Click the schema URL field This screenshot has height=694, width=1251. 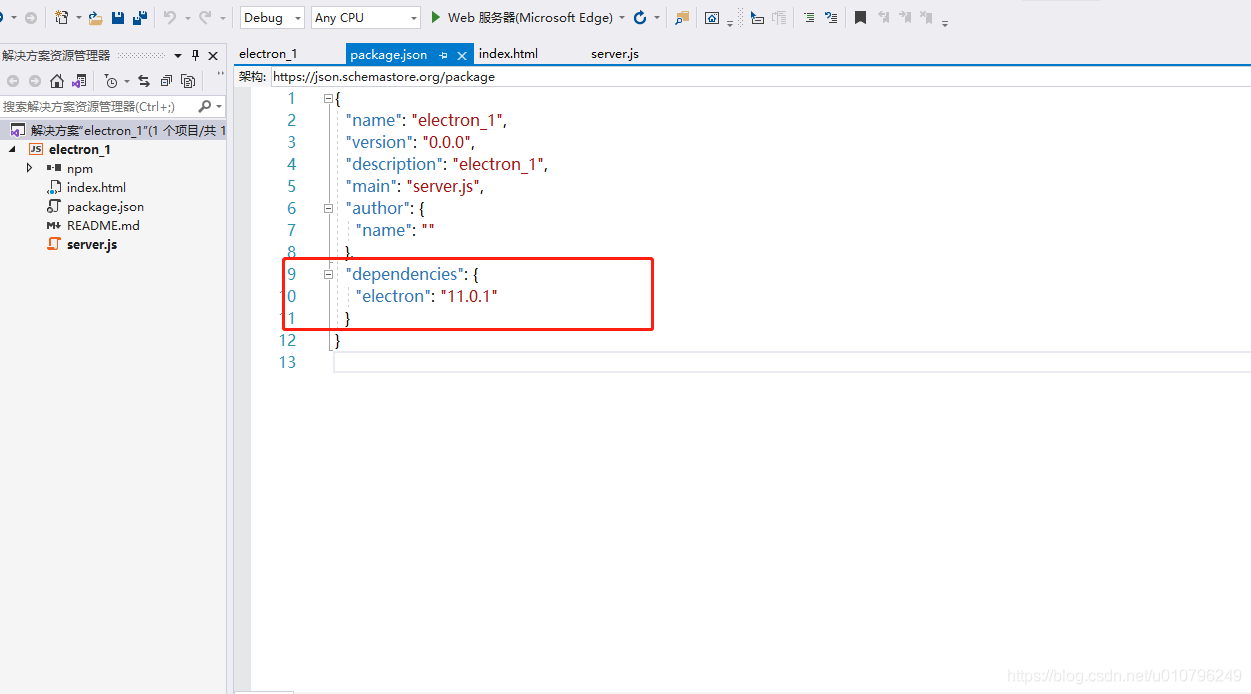point(760,76)
